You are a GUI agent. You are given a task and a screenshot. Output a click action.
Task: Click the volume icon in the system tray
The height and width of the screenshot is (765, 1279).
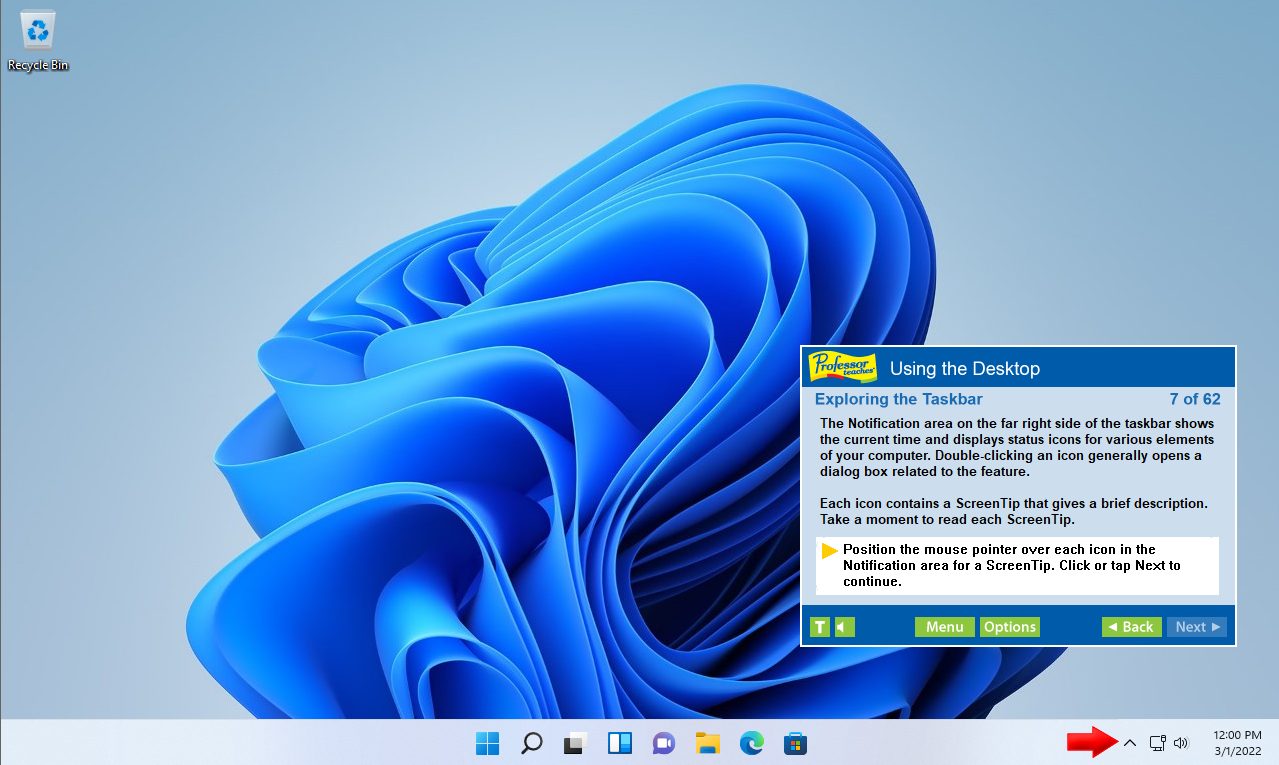(1181, 743)
